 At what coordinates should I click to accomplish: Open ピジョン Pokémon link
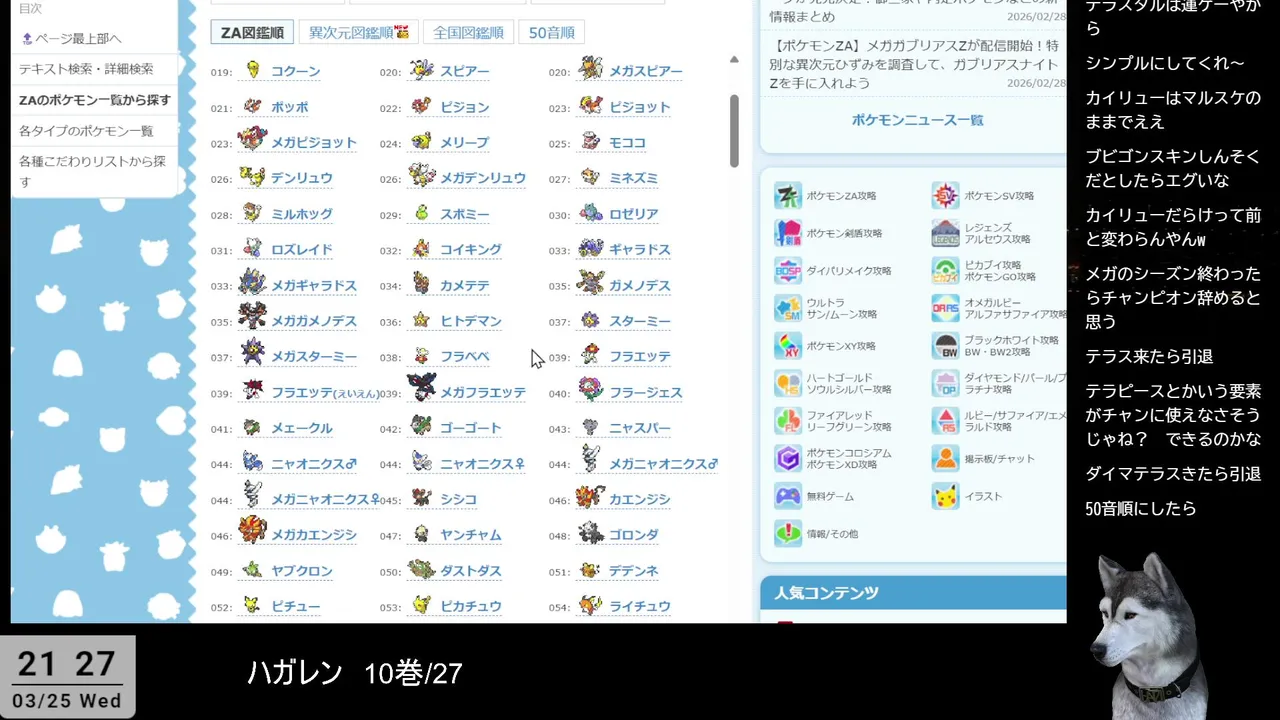[x=464, y=107]
